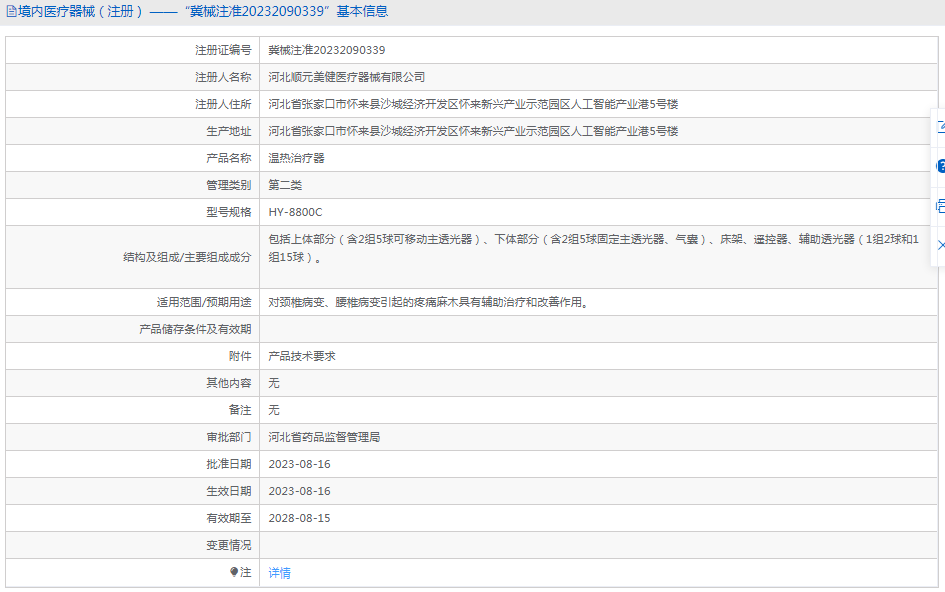Click the 注册人住所 row label
The image size is (945, 592).
[x=223, y=104]
